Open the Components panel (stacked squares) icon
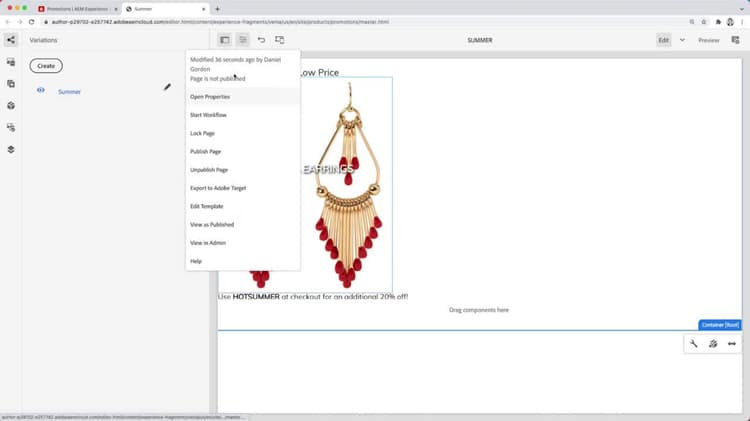The height and width of the screenshot is (421, 750). pyautogui.click(x=11, y=84)
